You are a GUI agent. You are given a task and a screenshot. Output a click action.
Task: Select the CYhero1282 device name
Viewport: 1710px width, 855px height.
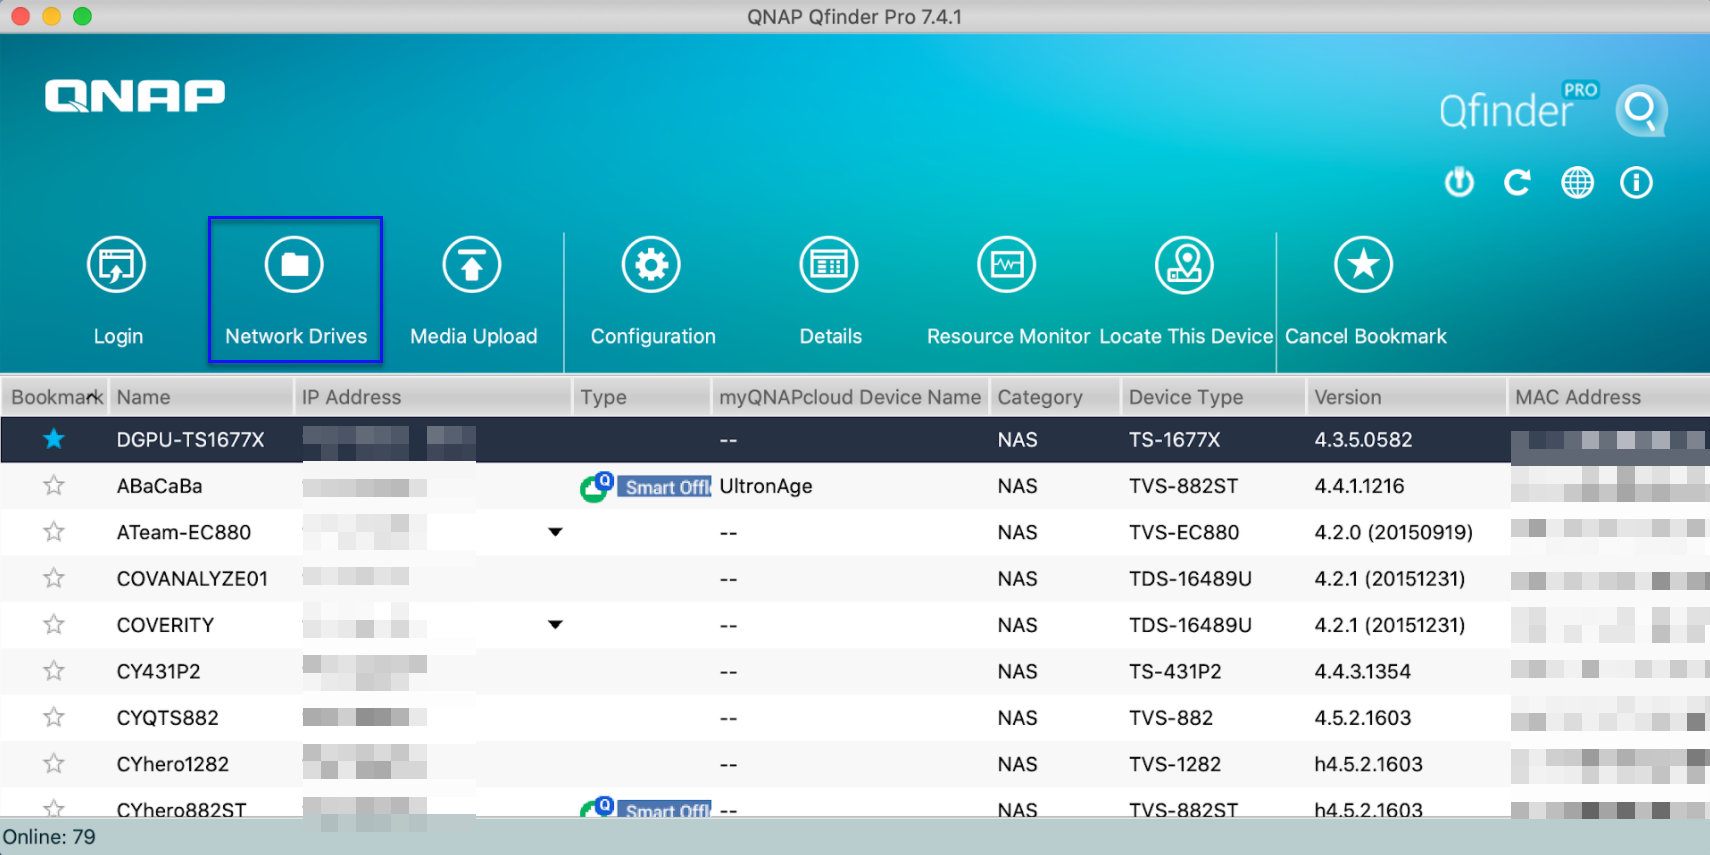(172, 764)
